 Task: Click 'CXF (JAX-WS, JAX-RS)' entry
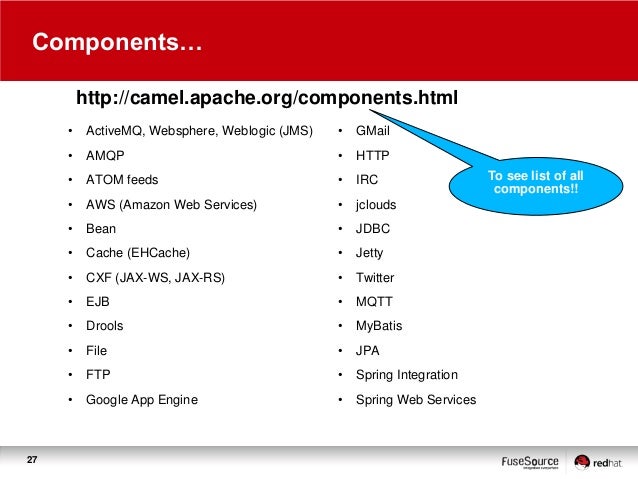(155, 278)
